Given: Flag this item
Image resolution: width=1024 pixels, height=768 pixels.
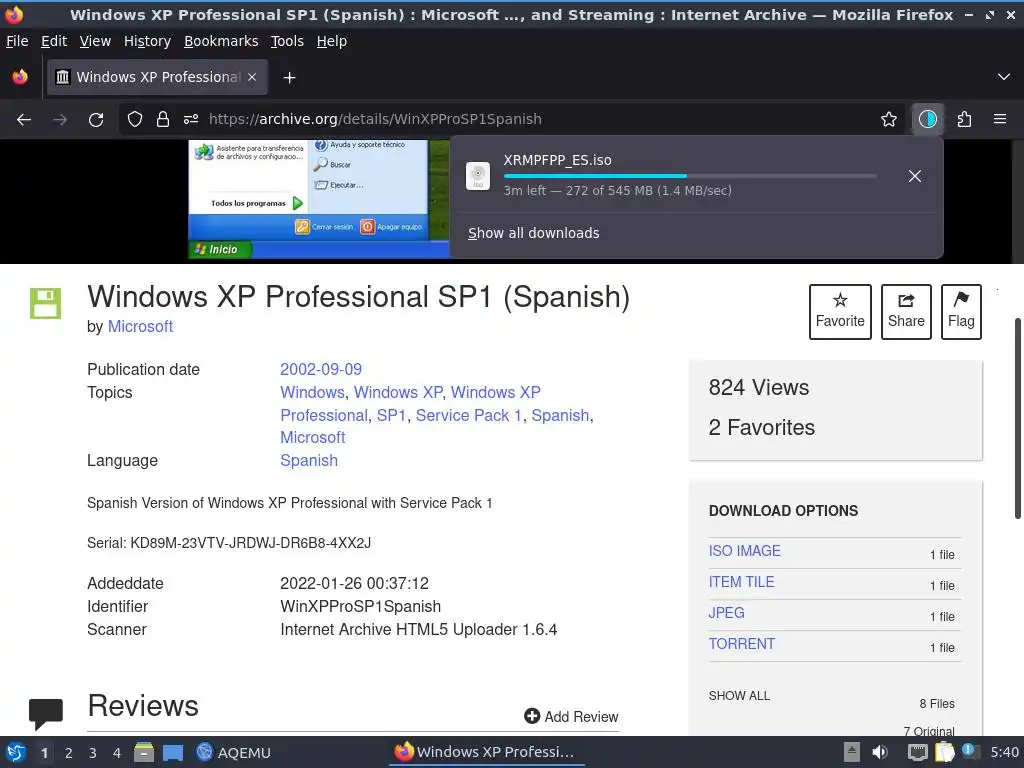Looking at the screenshot, I should [x=961, y=312].
